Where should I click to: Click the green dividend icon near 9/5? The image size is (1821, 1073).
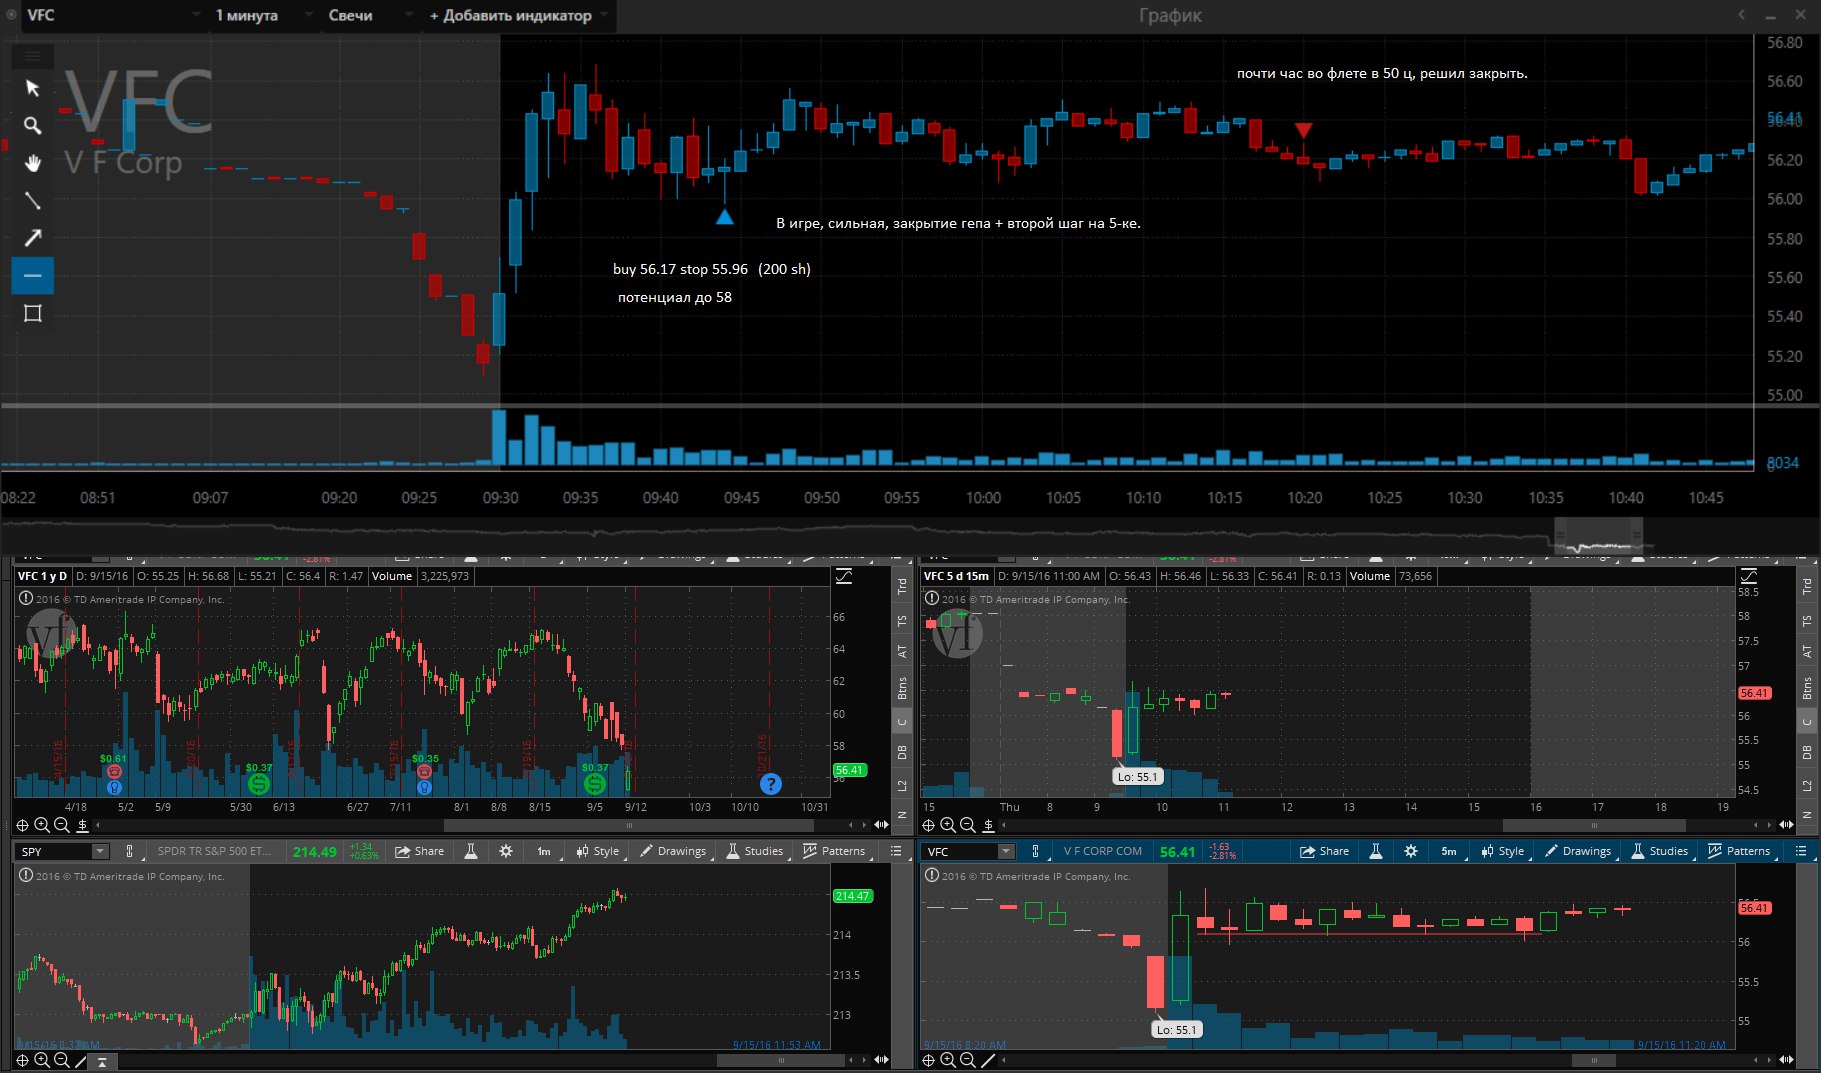tap(595, 784)
